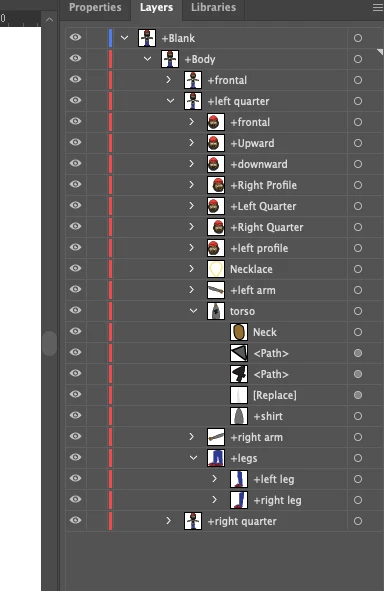The image size is (384, 591).
Task: Click the +legs layer thumbnail
Action: (x=216, y=458)
